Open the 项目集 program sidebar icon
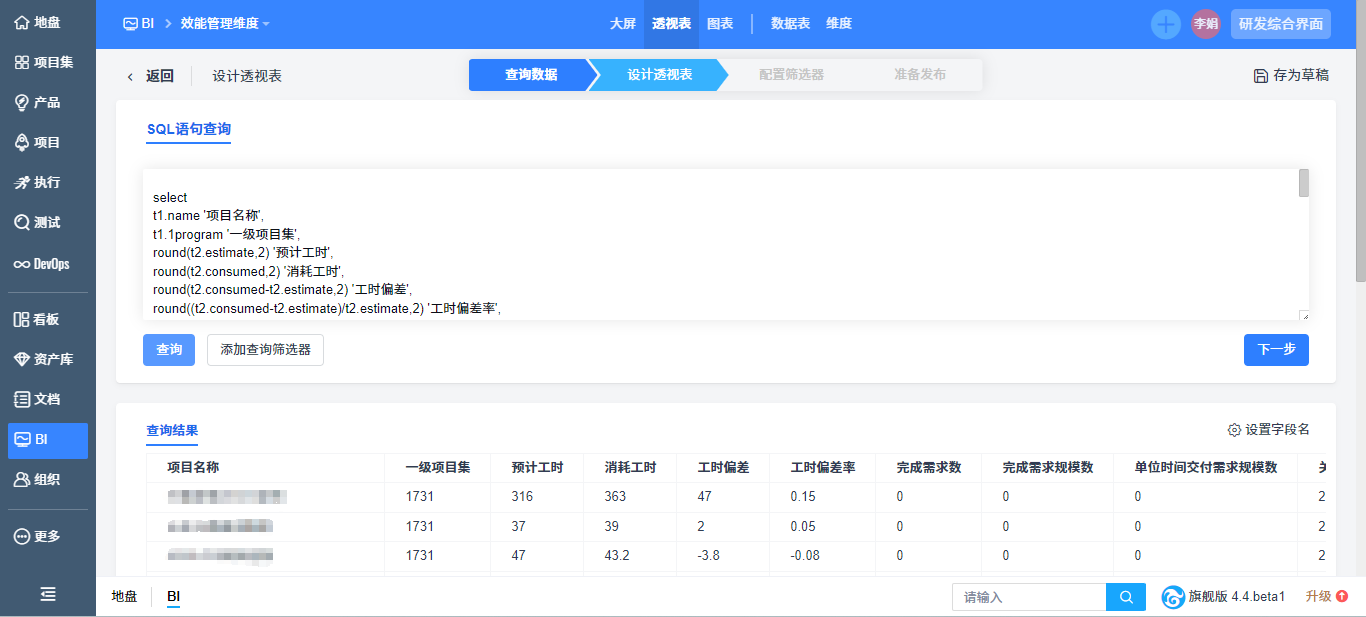Viewport: 1366px width, 617px height. (21, 62)
